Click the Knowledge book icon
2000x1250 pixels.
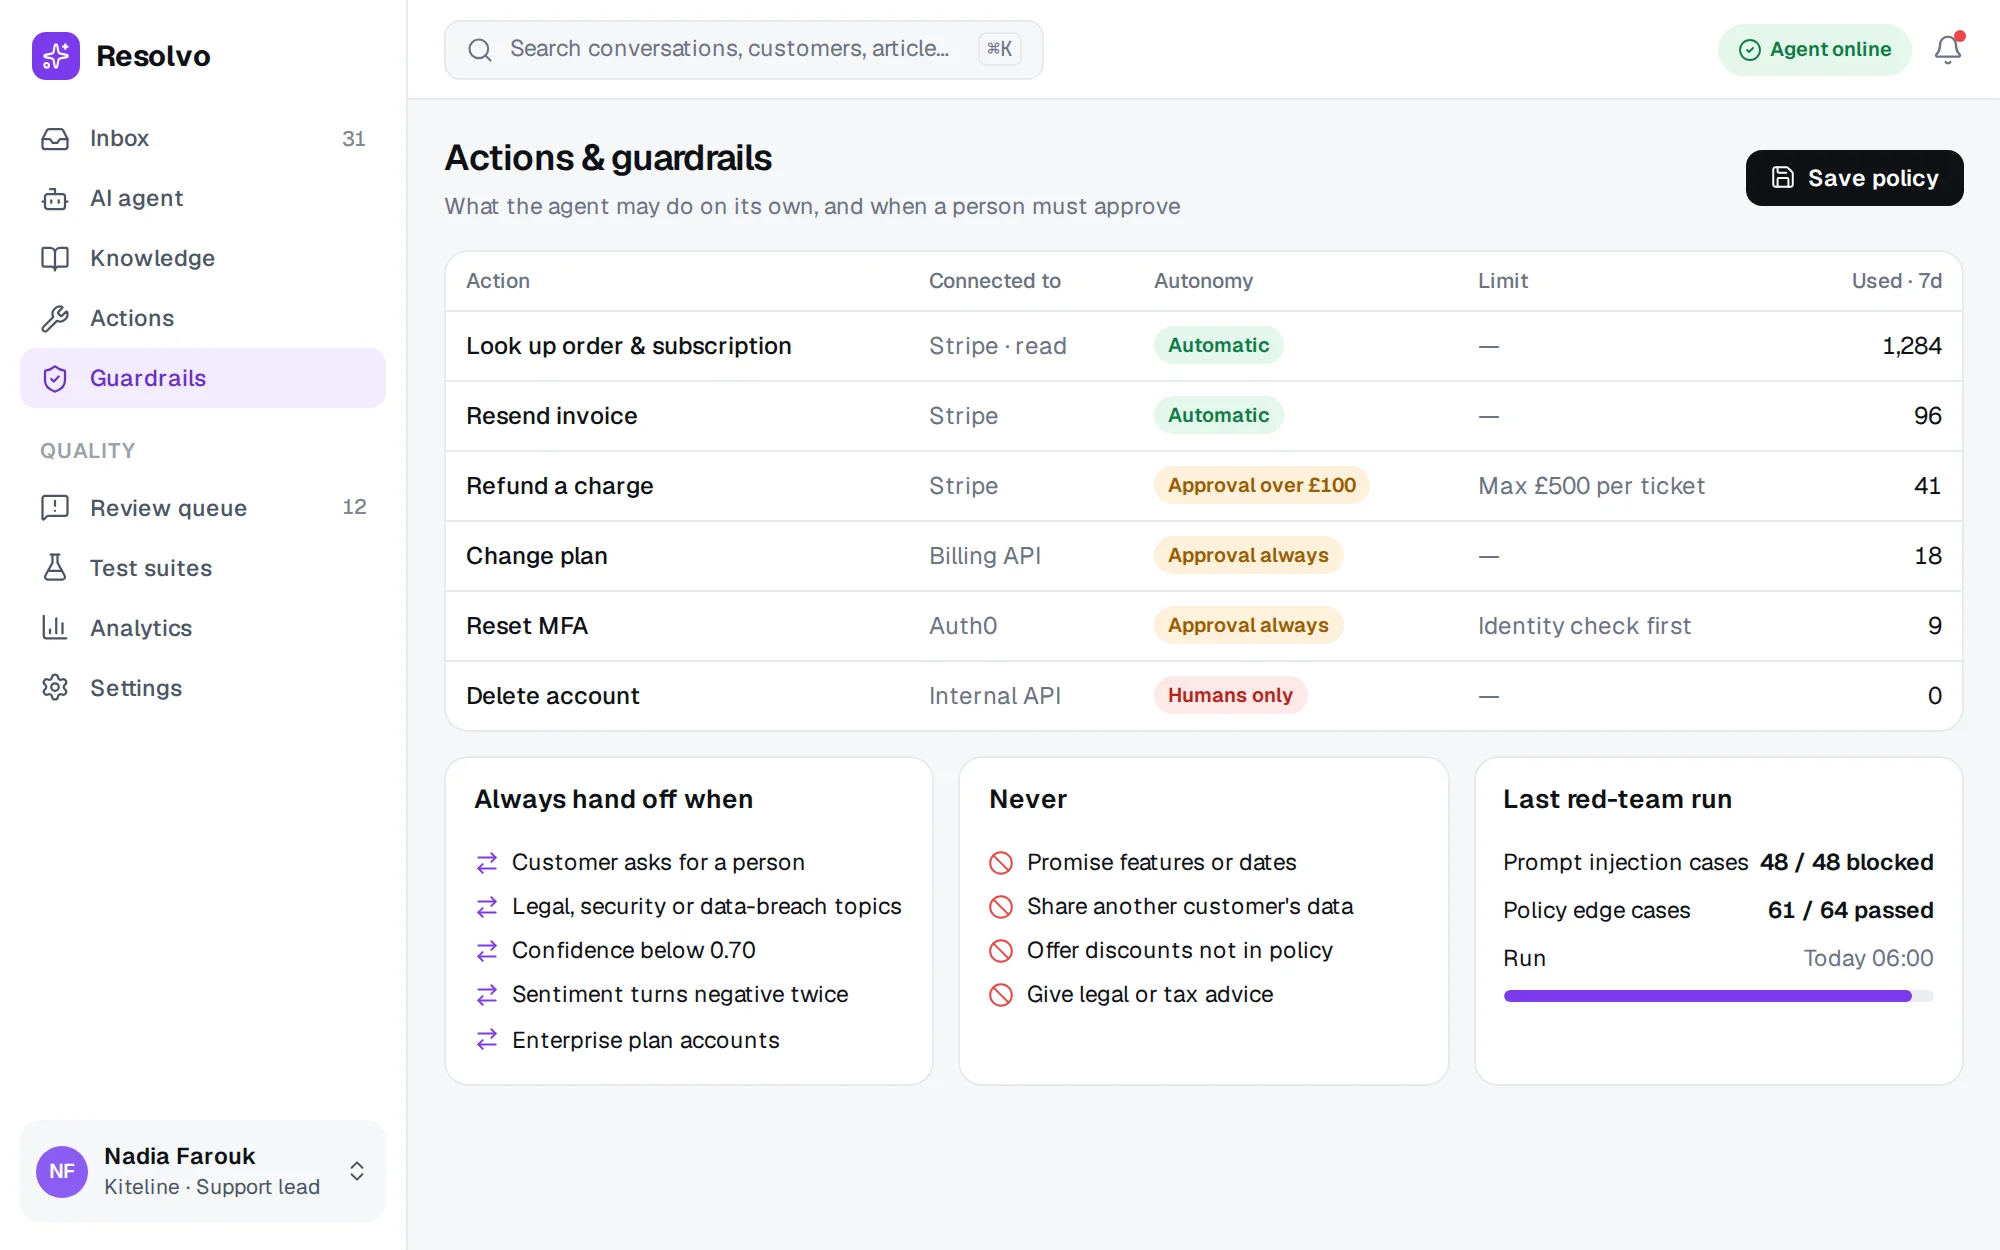55,259
